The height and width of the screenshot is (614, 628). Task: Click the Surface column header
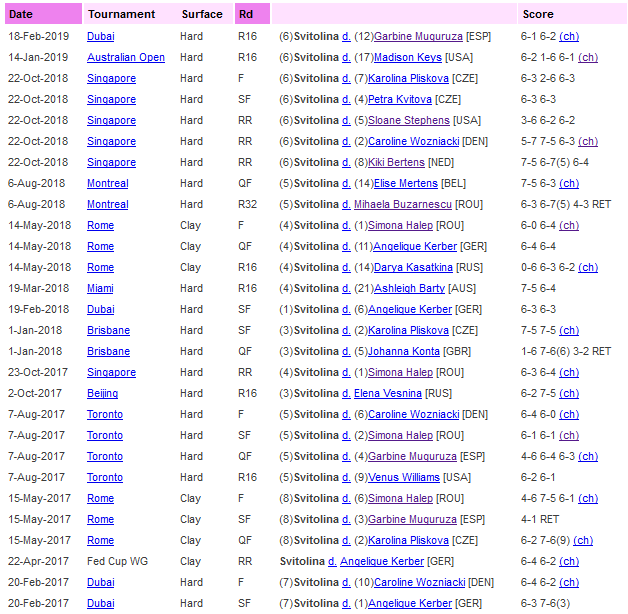[202, 14]
